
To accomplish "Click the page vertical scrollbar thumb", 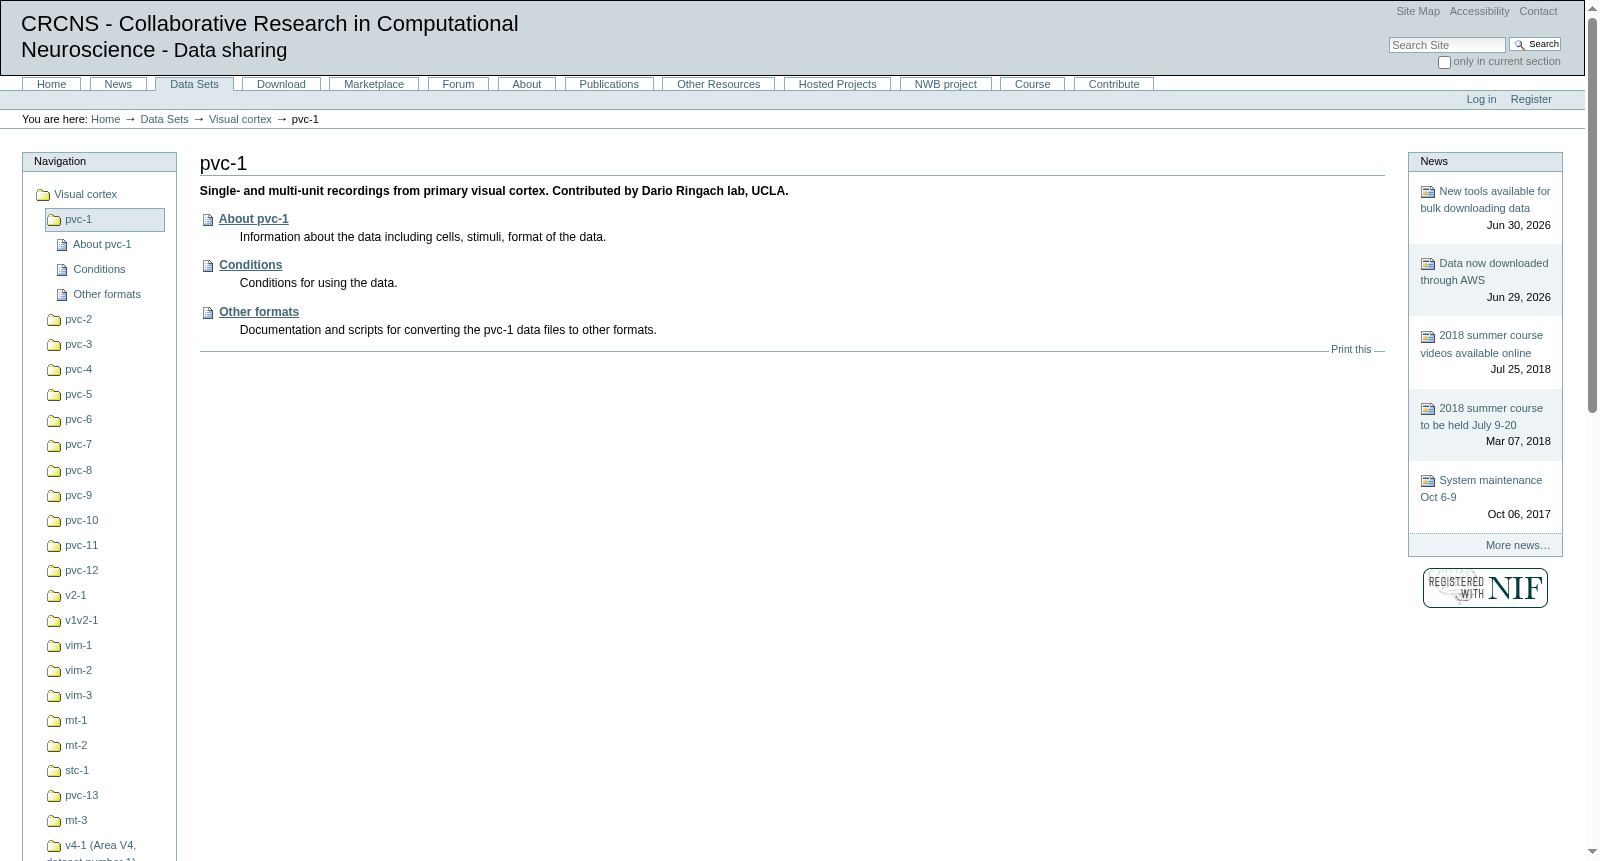I will tap(1592, 215).
